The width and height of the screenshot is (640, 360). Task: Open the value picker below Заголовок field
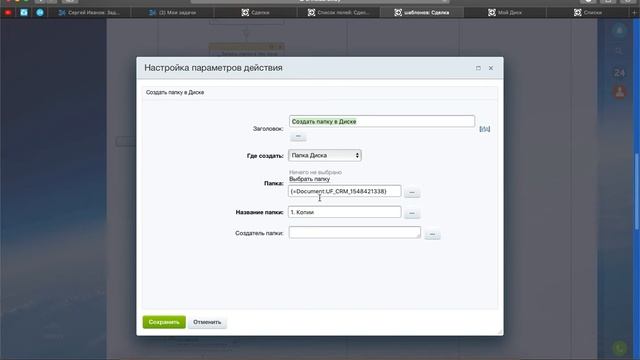coord(298,136)
